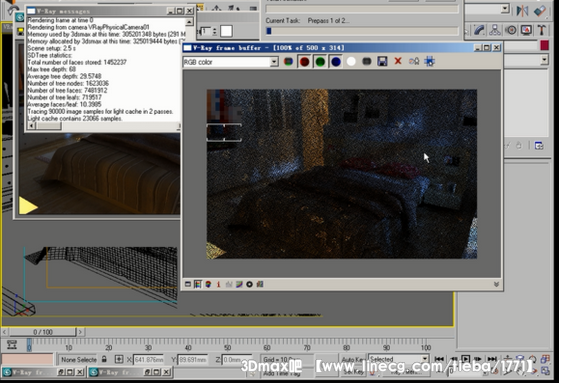The width and height of the screenshot is (562, 383).
Task: Toggle the levels correction icon
Action: 229,284
